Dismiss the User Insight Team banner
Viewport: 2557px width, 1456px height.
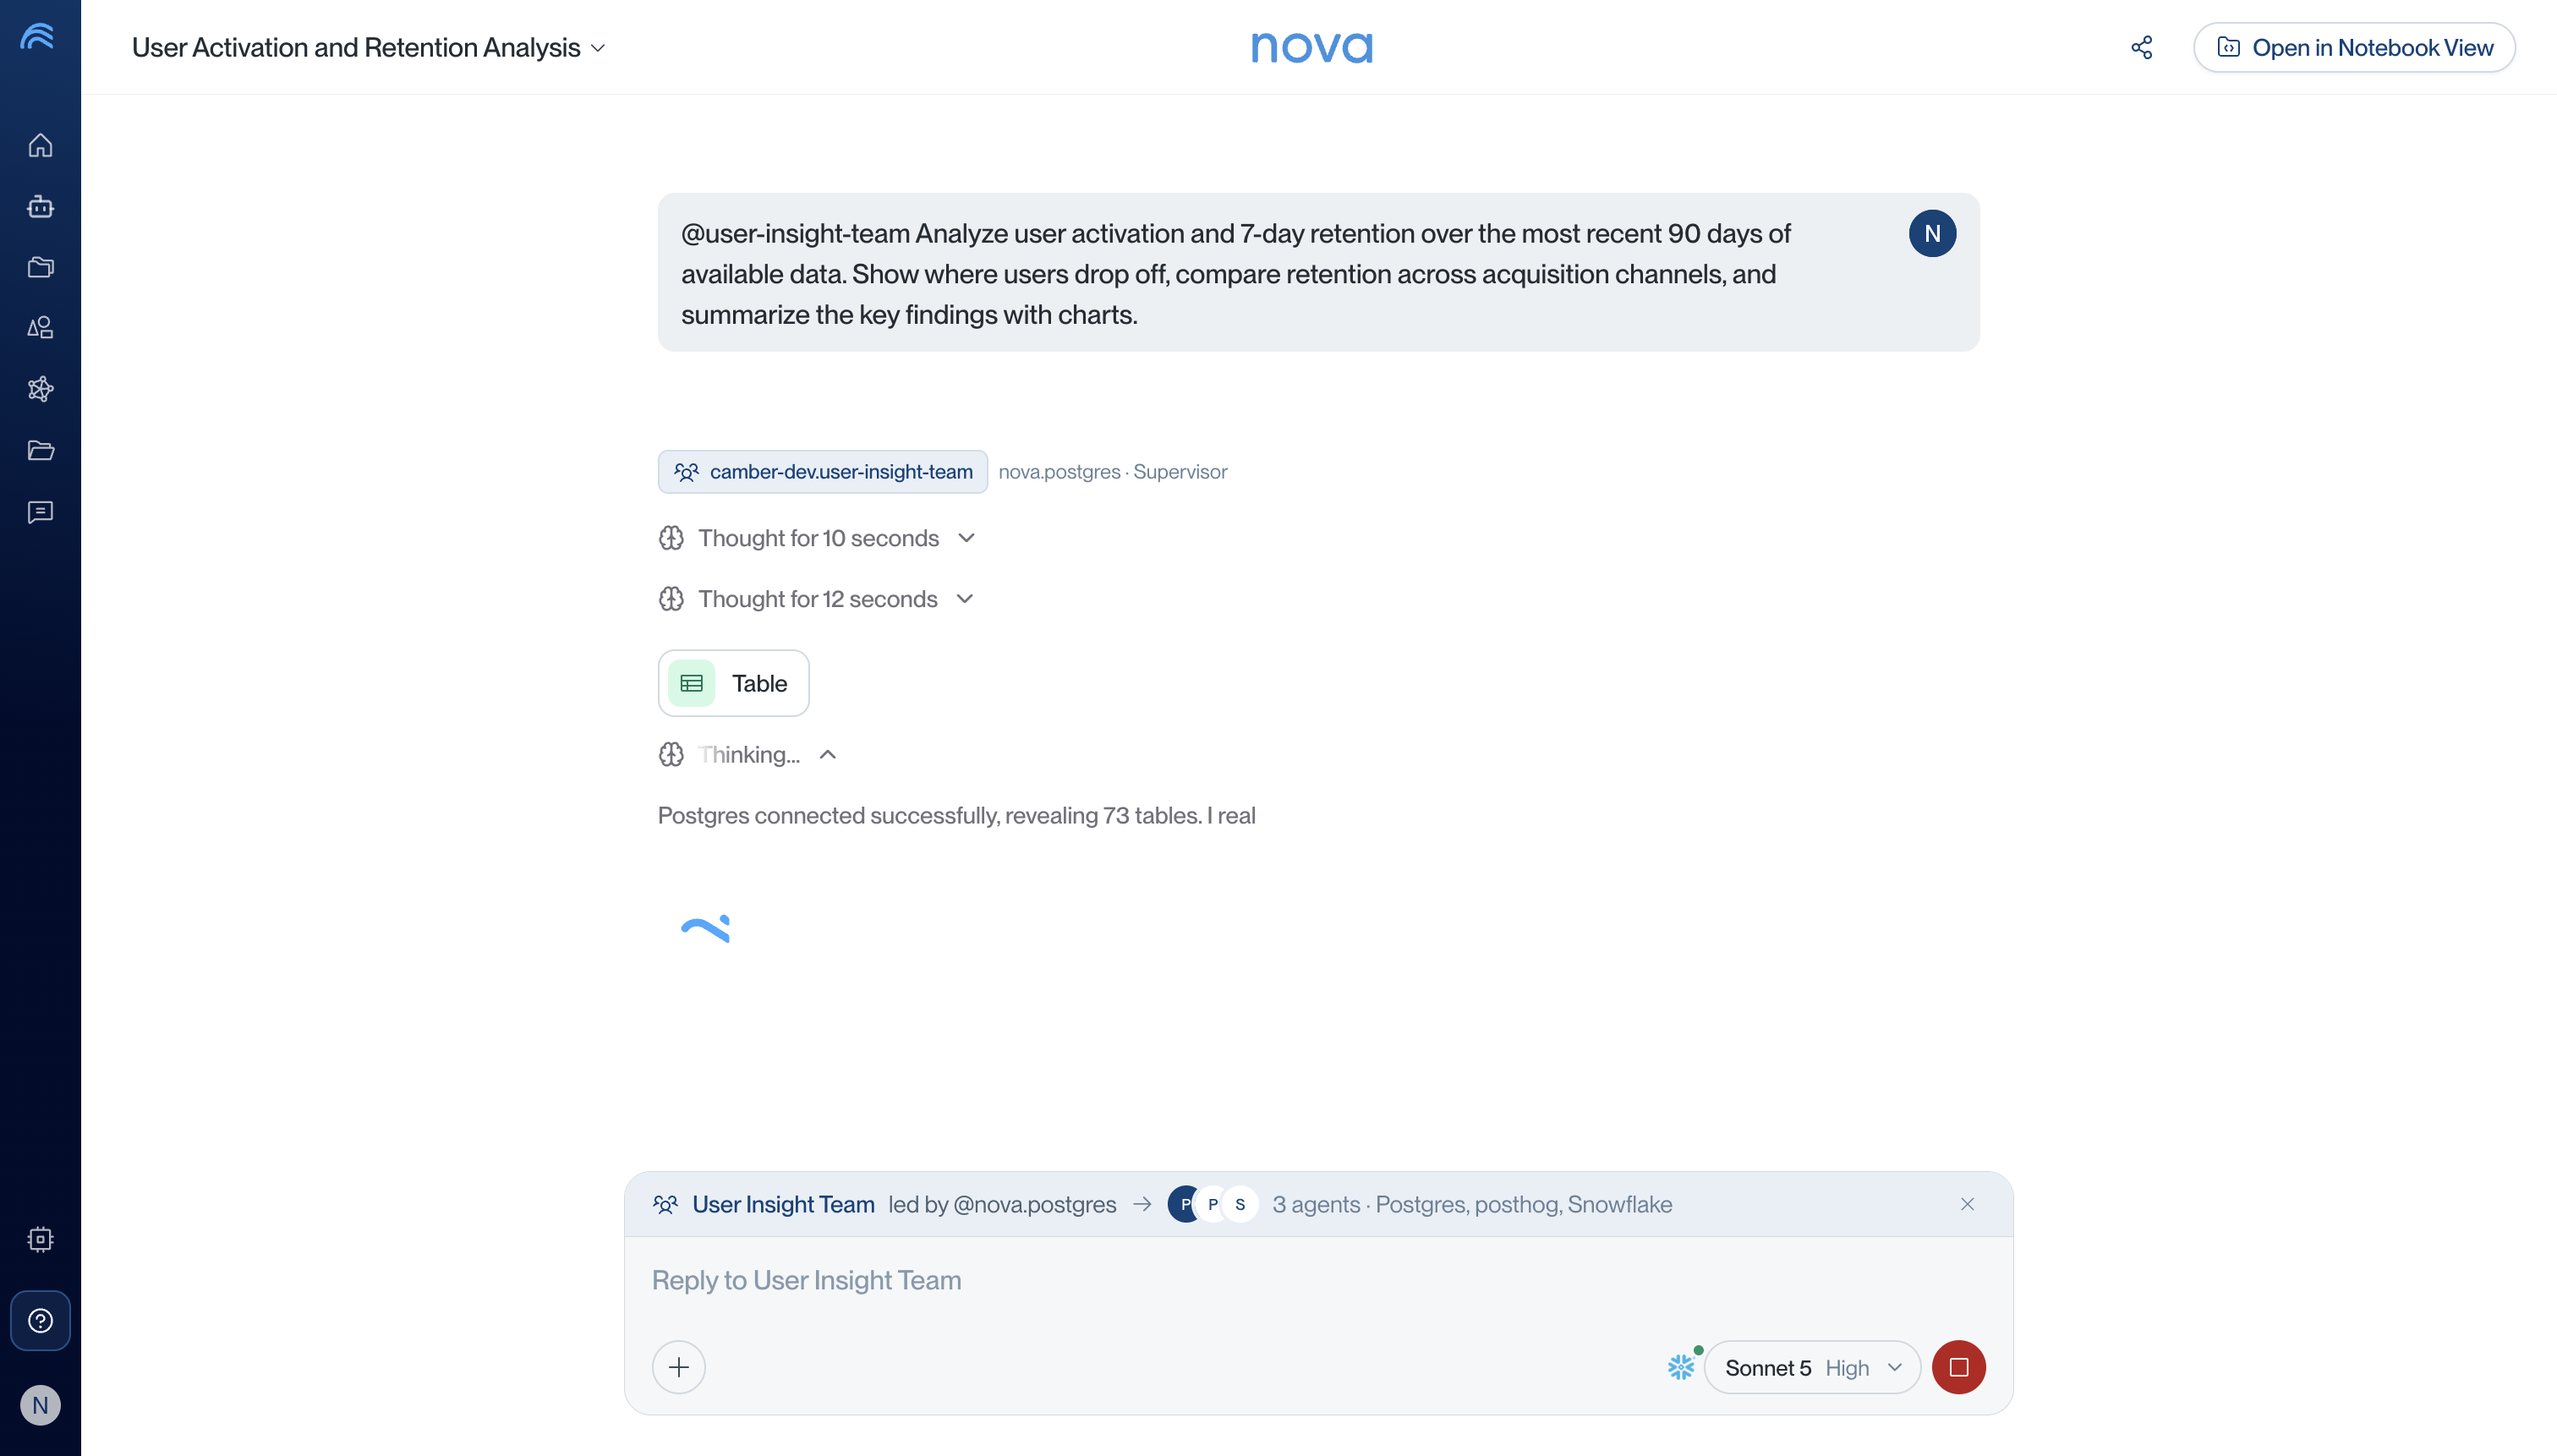(x=1967, y=1204)
